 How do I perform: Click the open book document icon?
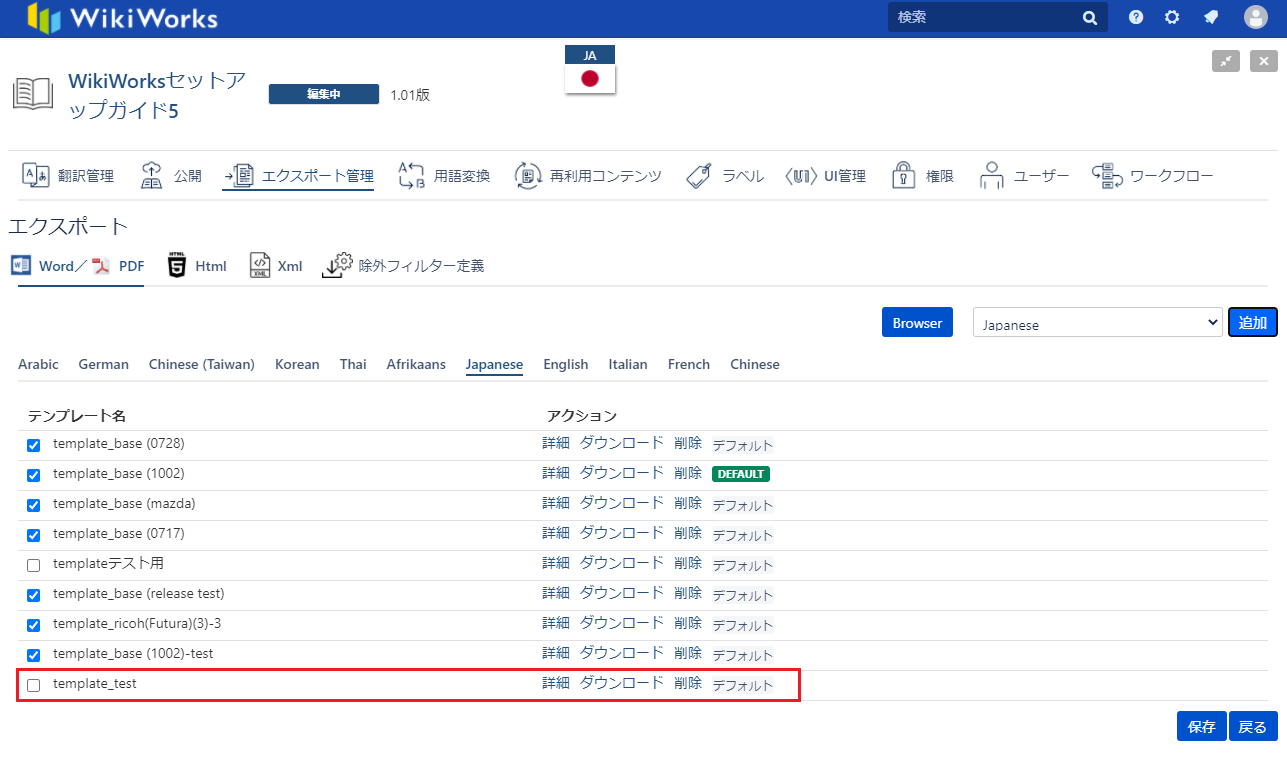[33, 94]
